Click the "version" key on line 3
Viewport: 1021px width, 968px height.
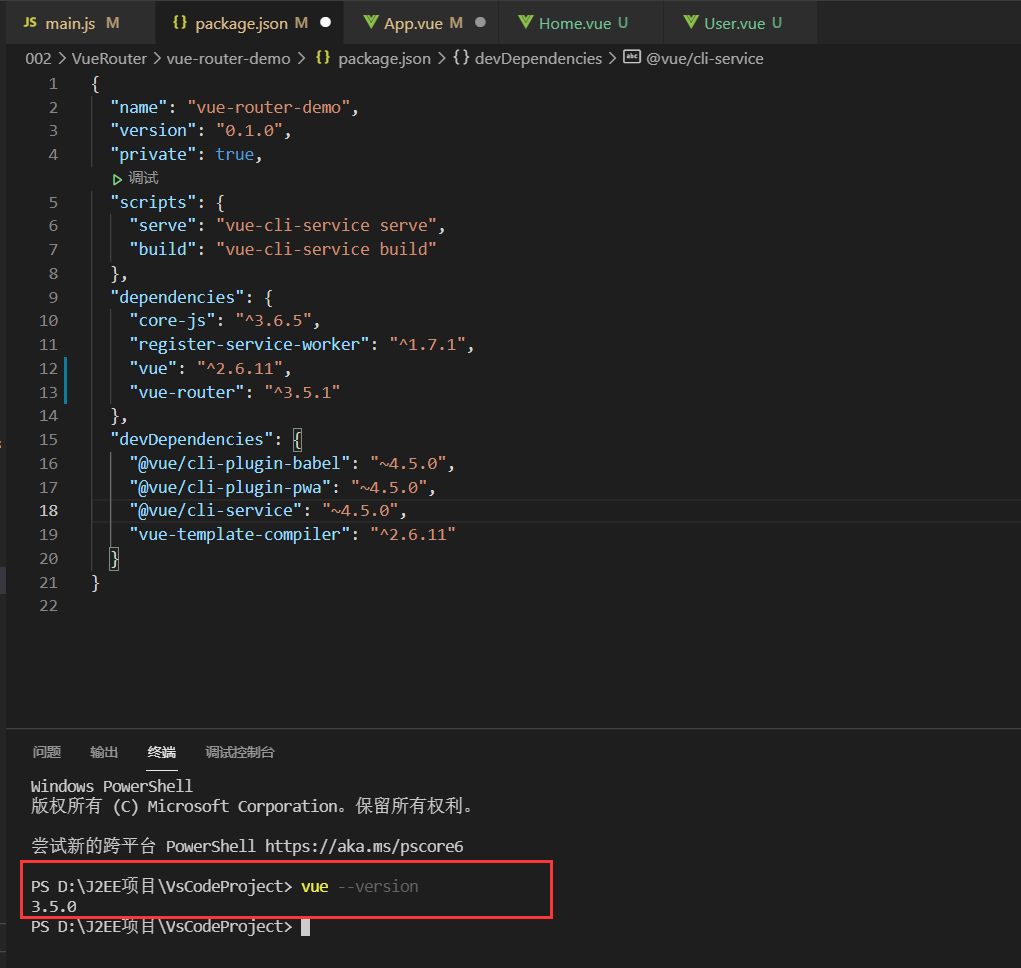pos(153,131)
